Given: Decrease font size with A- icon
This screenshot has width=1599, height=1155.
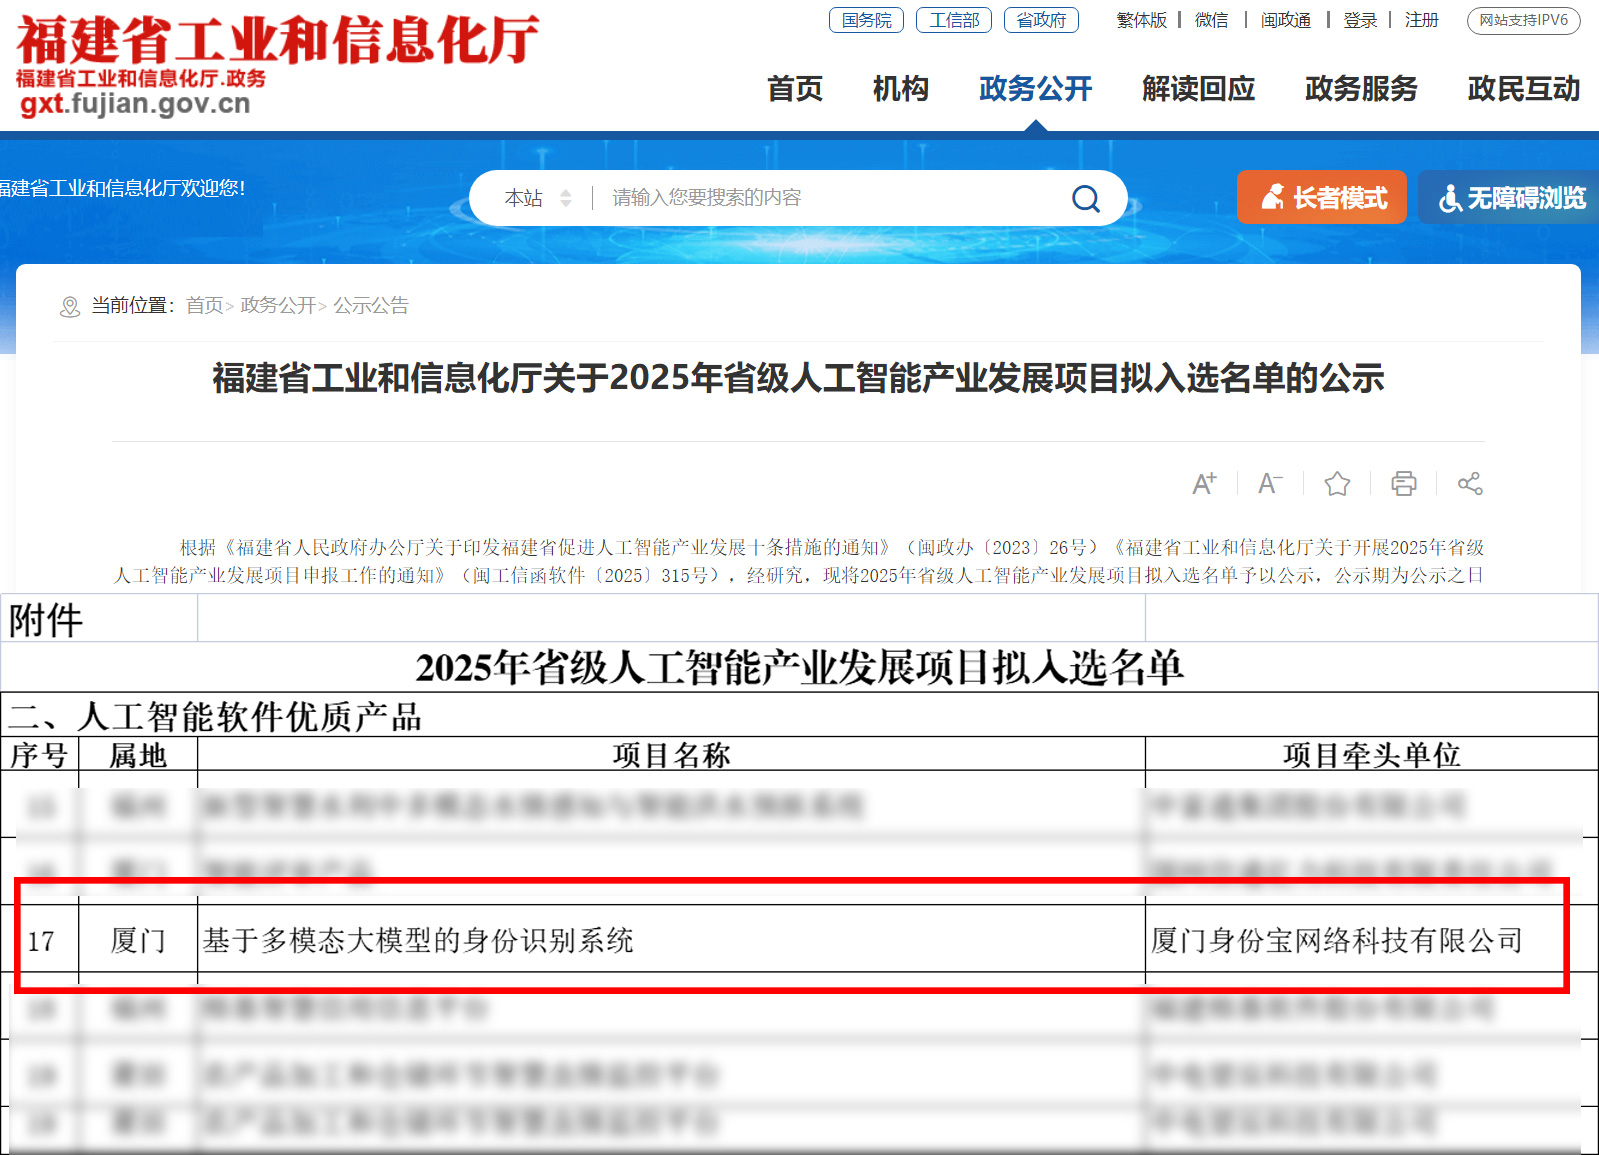Looking at the screenshot, I should 1270,484.
